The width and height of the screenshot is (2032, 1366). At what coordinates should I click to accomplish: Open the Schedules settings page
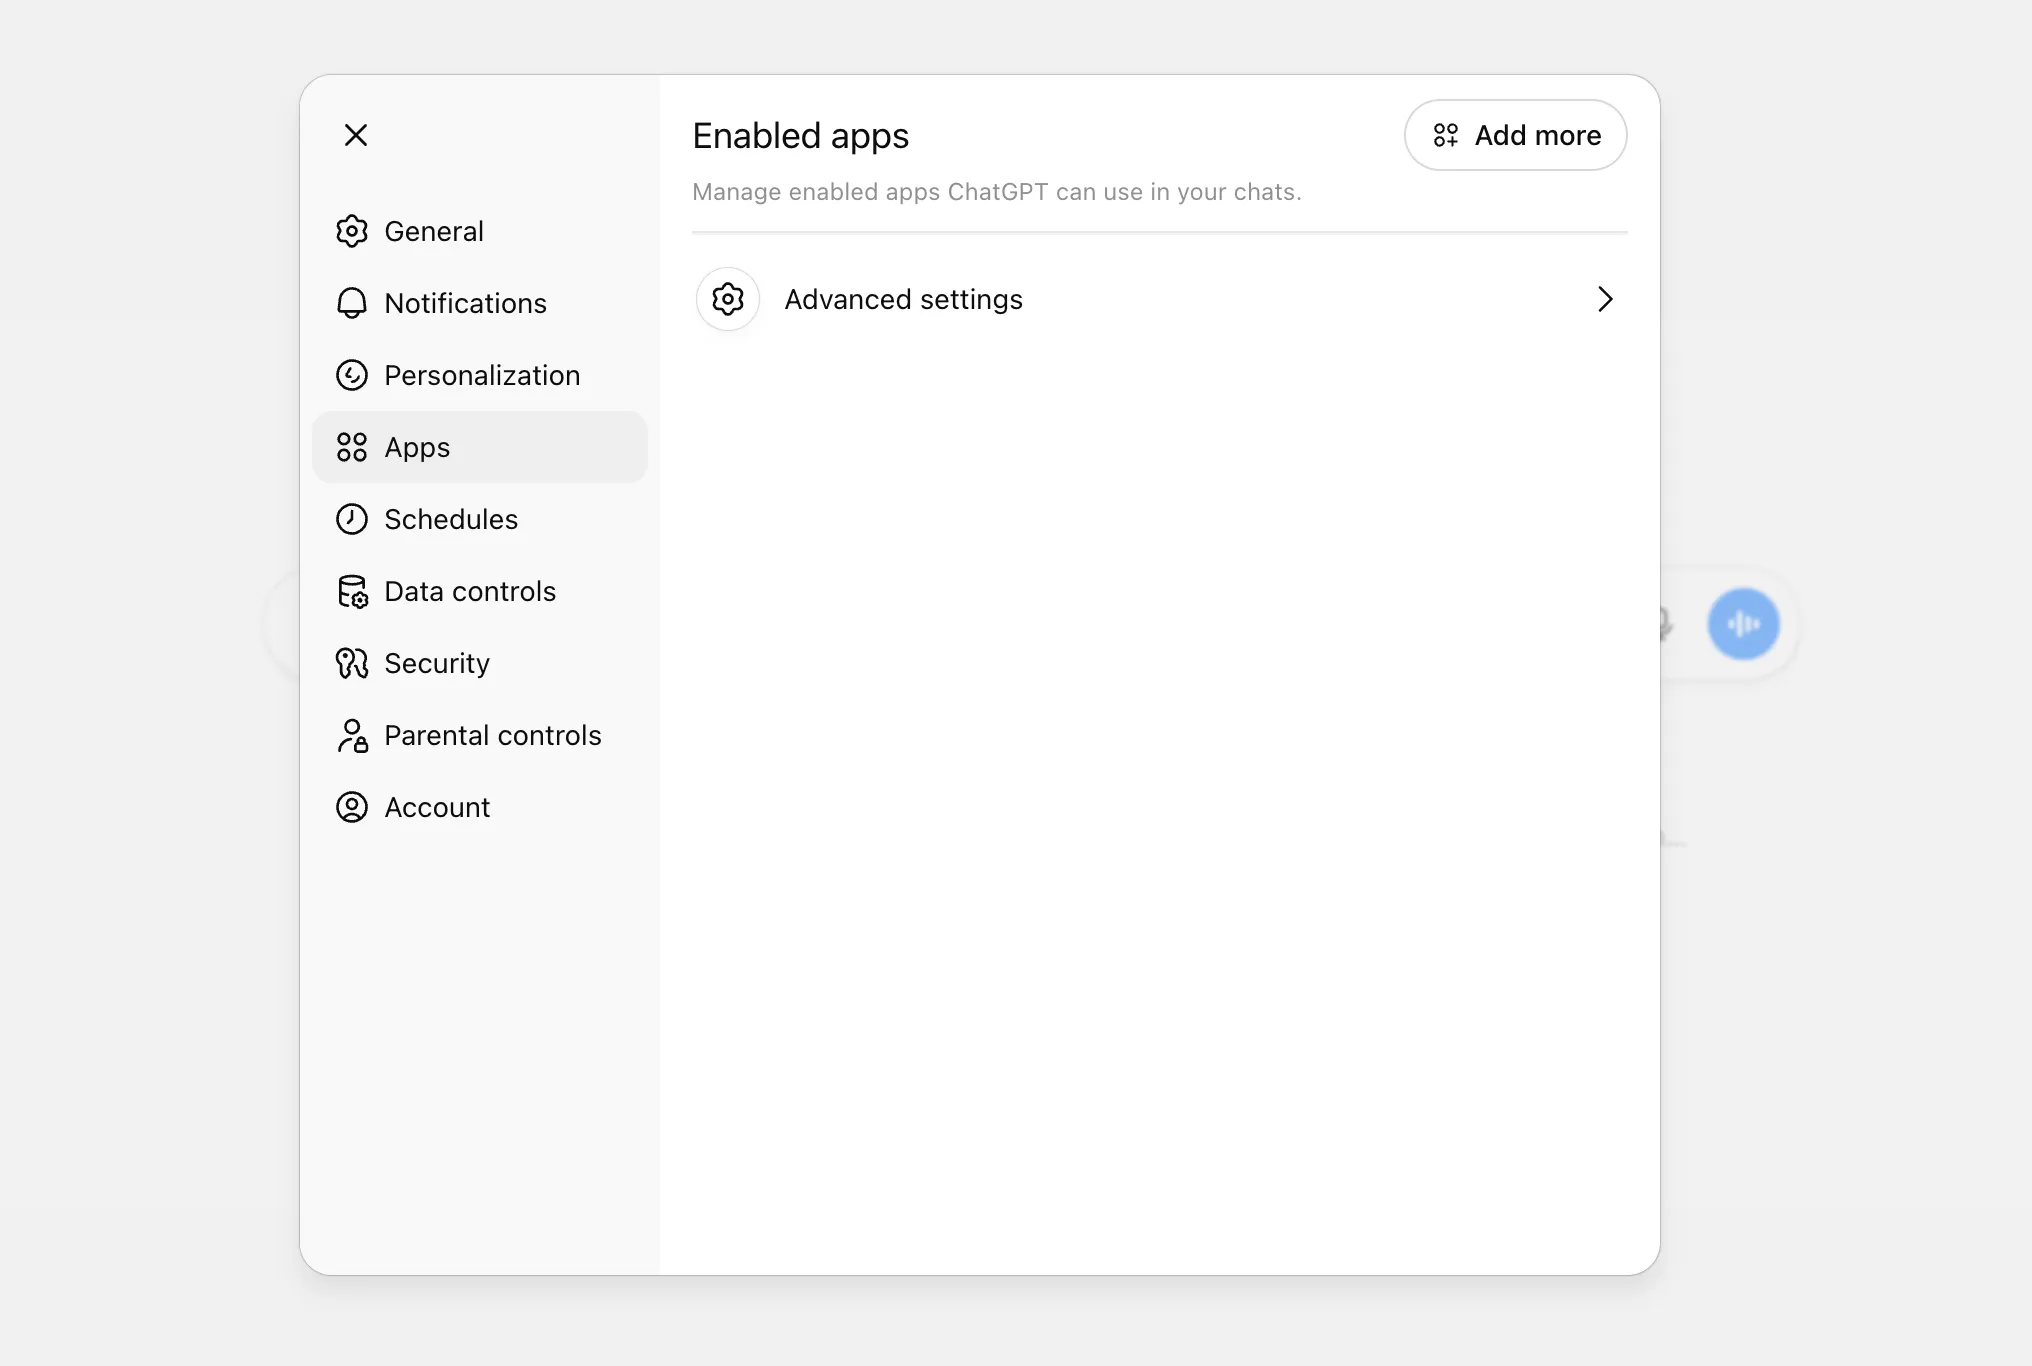pyautogui.click(x=451, y=519)
